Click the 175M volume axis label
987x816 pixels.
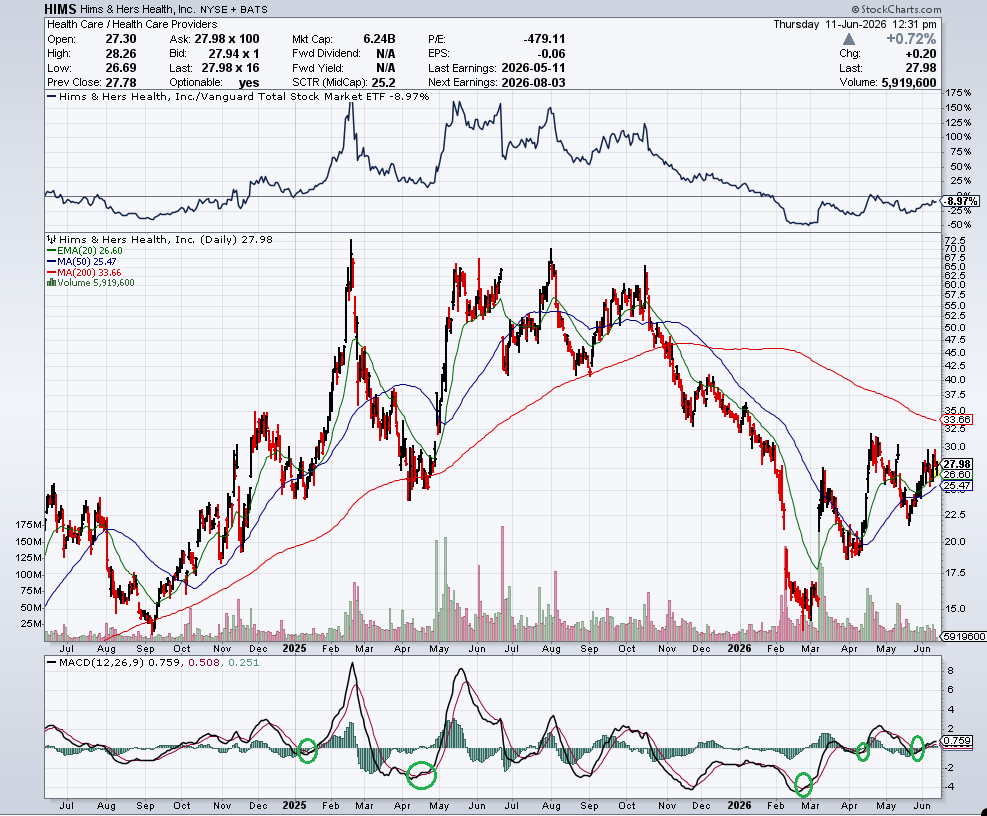(x=29, y=524)
